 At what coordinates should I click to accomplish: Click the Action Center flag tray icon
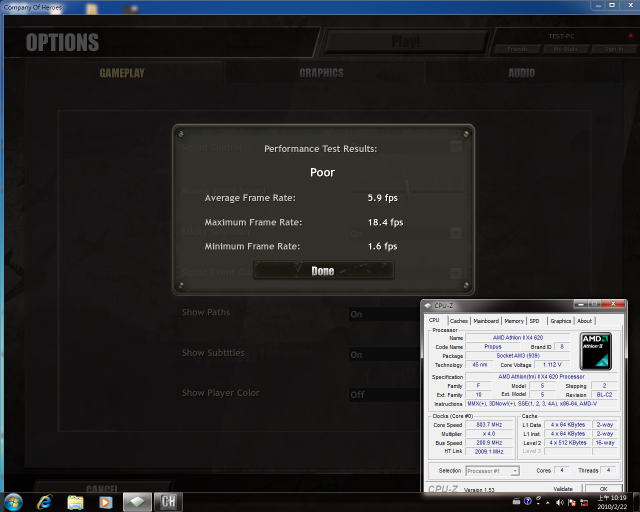[x=572, y=502]
